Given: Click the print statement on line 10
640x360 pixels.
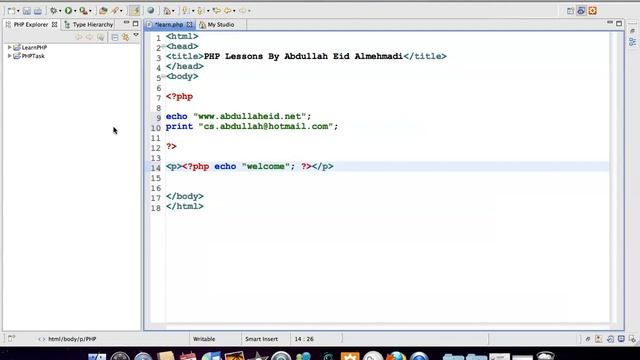Looking at the screenshot, I should 252,127.
